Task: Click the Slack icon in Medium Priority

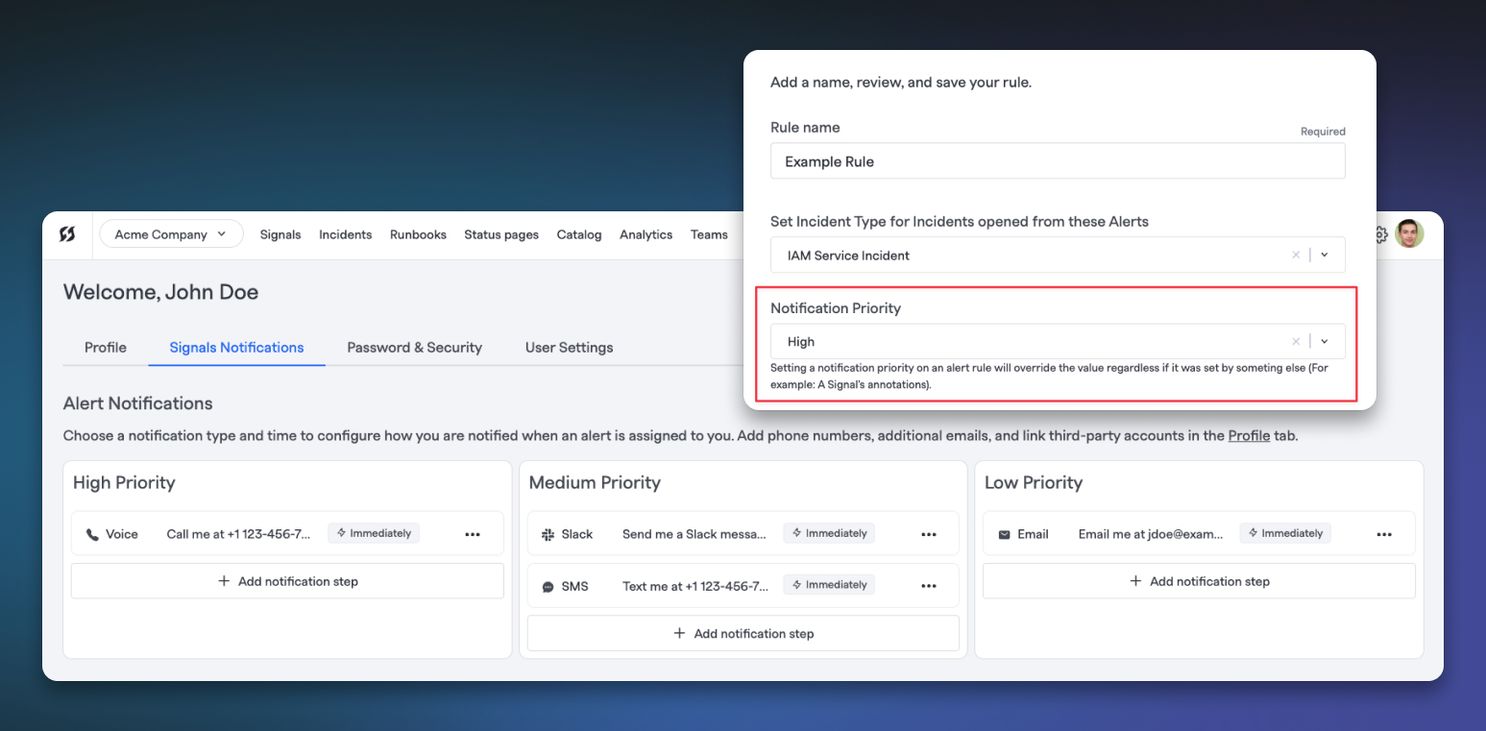Action: click(548, 534)
